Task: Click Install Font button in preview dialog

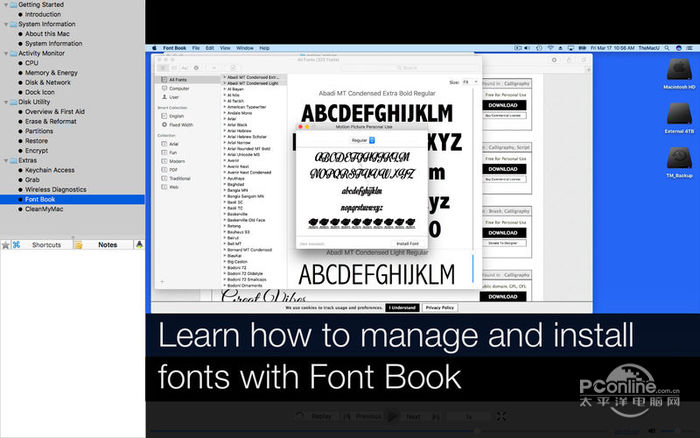Action: (408, 244)
